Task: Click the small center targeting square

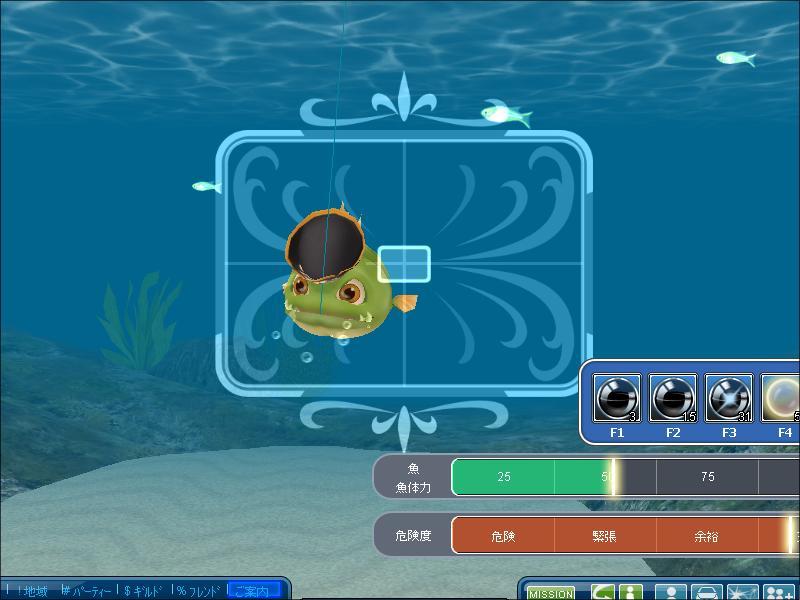Action: tap(404, 263)
